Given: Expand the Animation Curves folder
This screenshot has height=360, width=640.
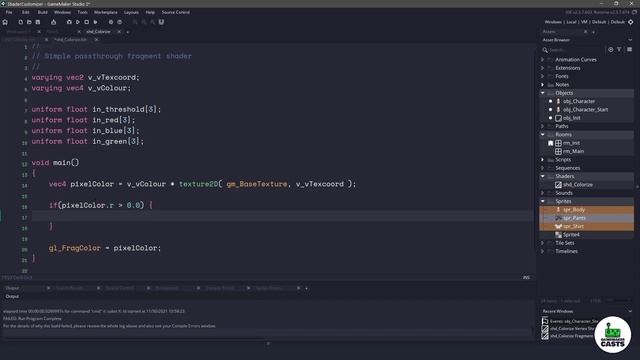Looking at the screenshot, I should [x=542, y=60].
